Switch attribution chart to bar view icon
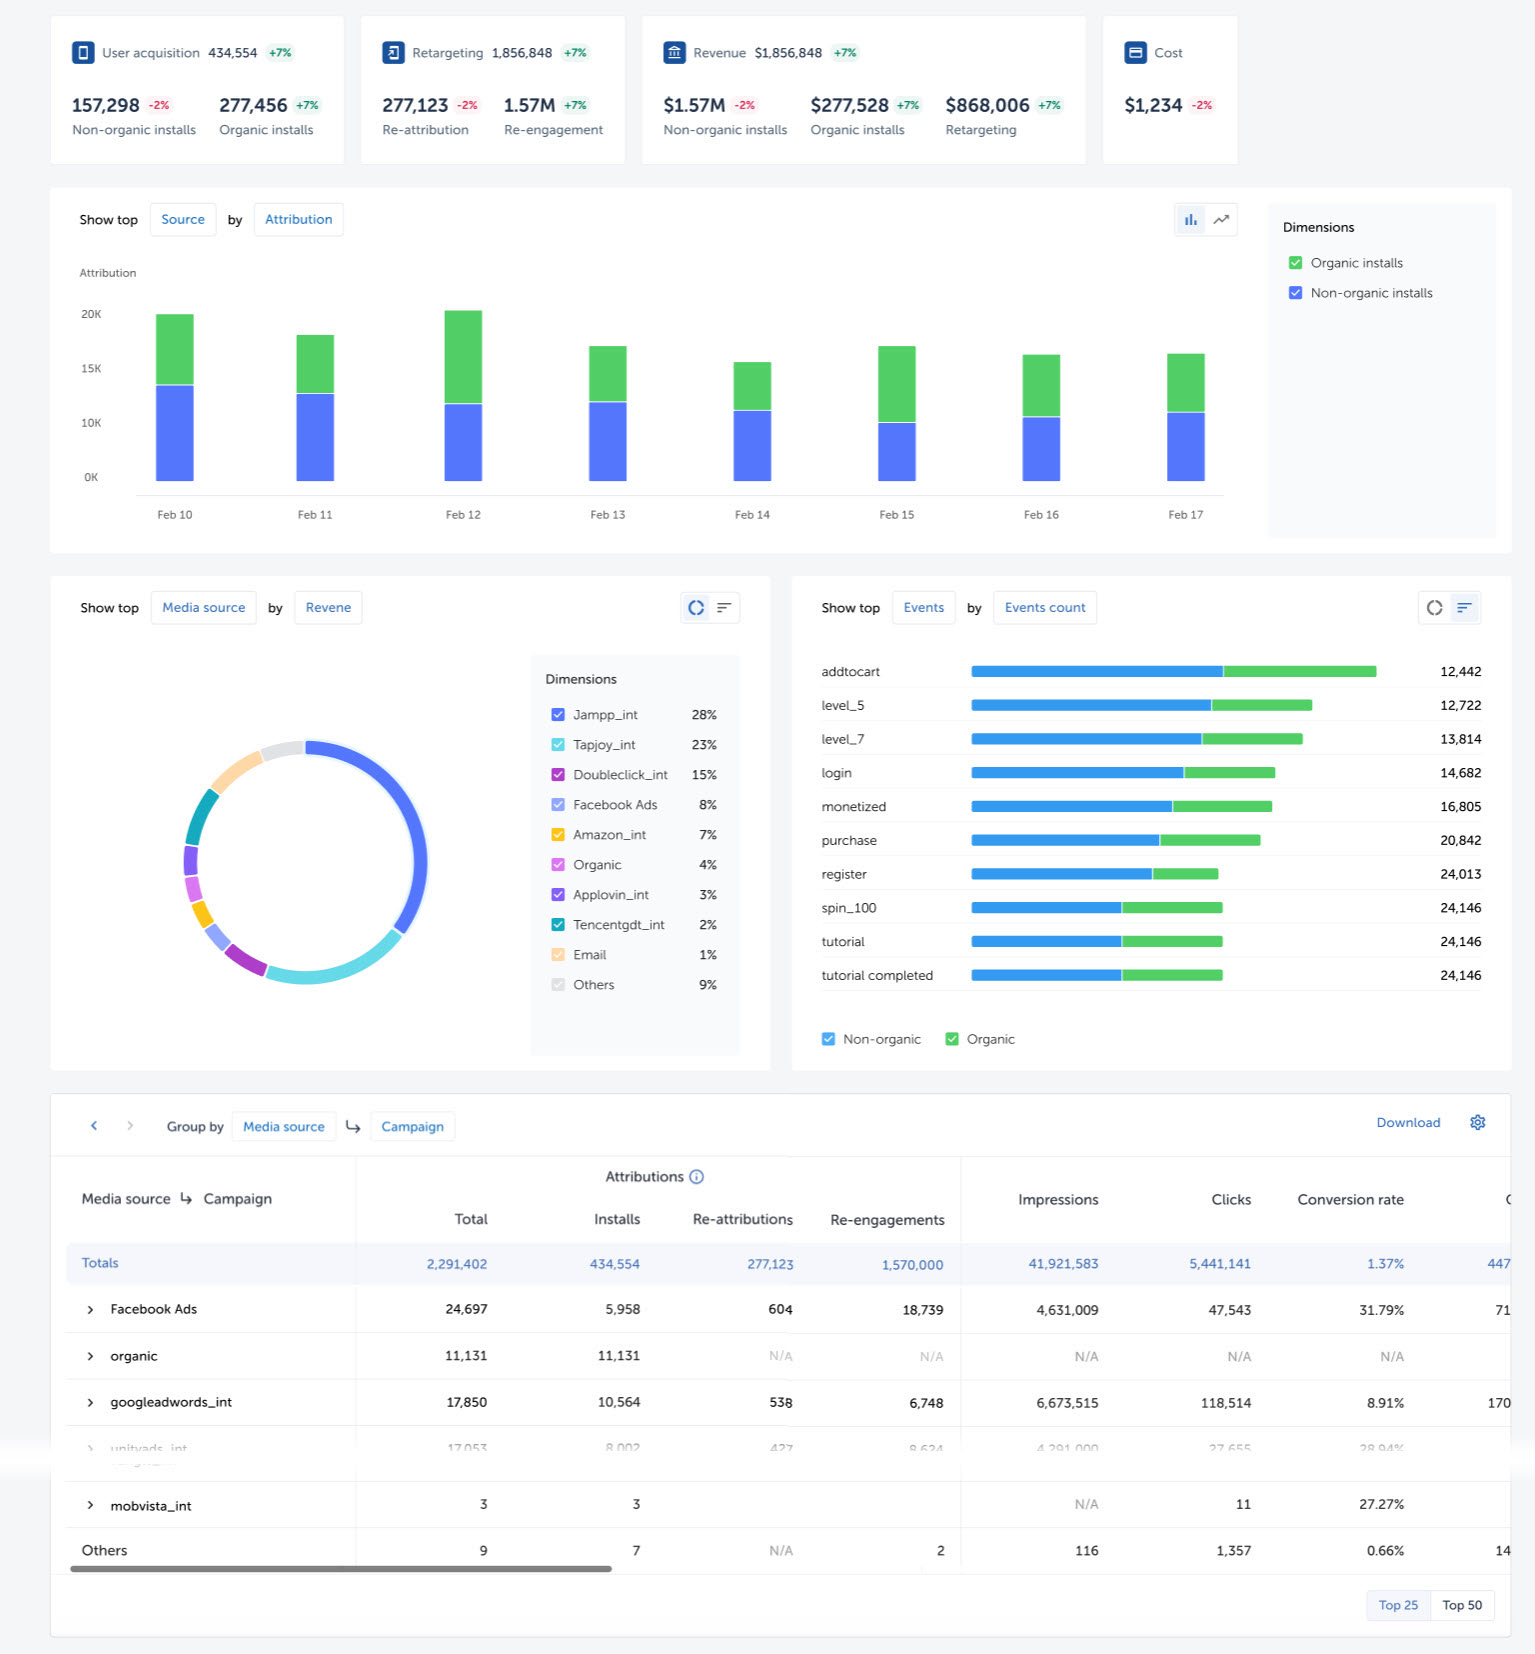 pyautogui.click(x=1190, y=220)
